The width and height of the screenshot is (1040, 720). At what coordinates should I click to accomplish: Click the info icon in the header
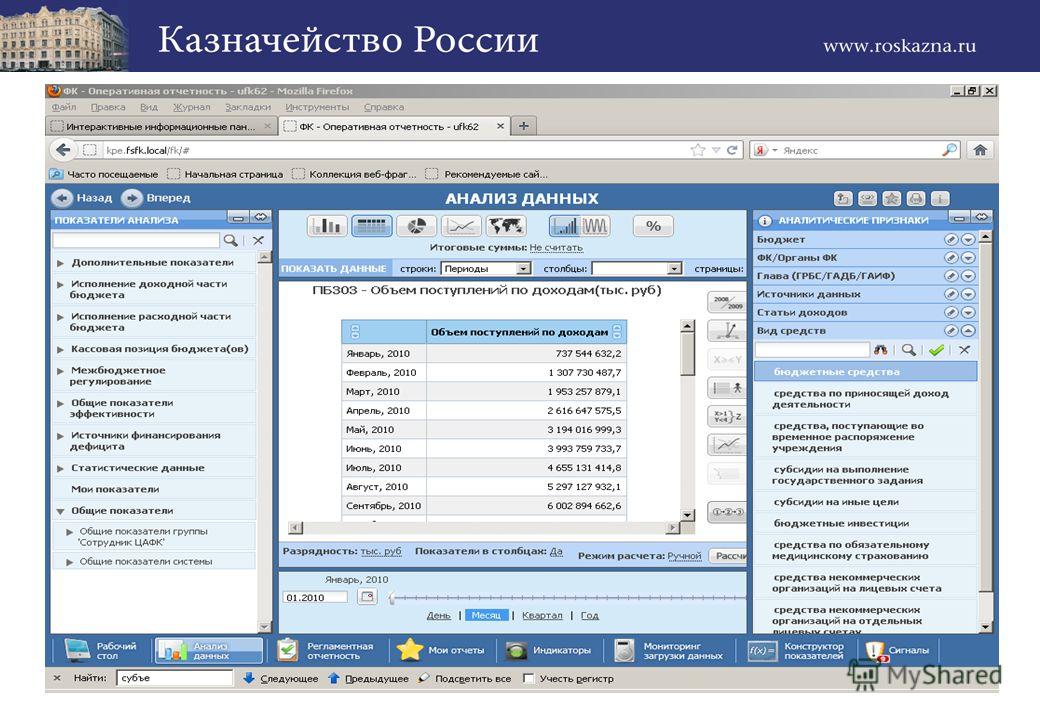(x=940, y=198)
